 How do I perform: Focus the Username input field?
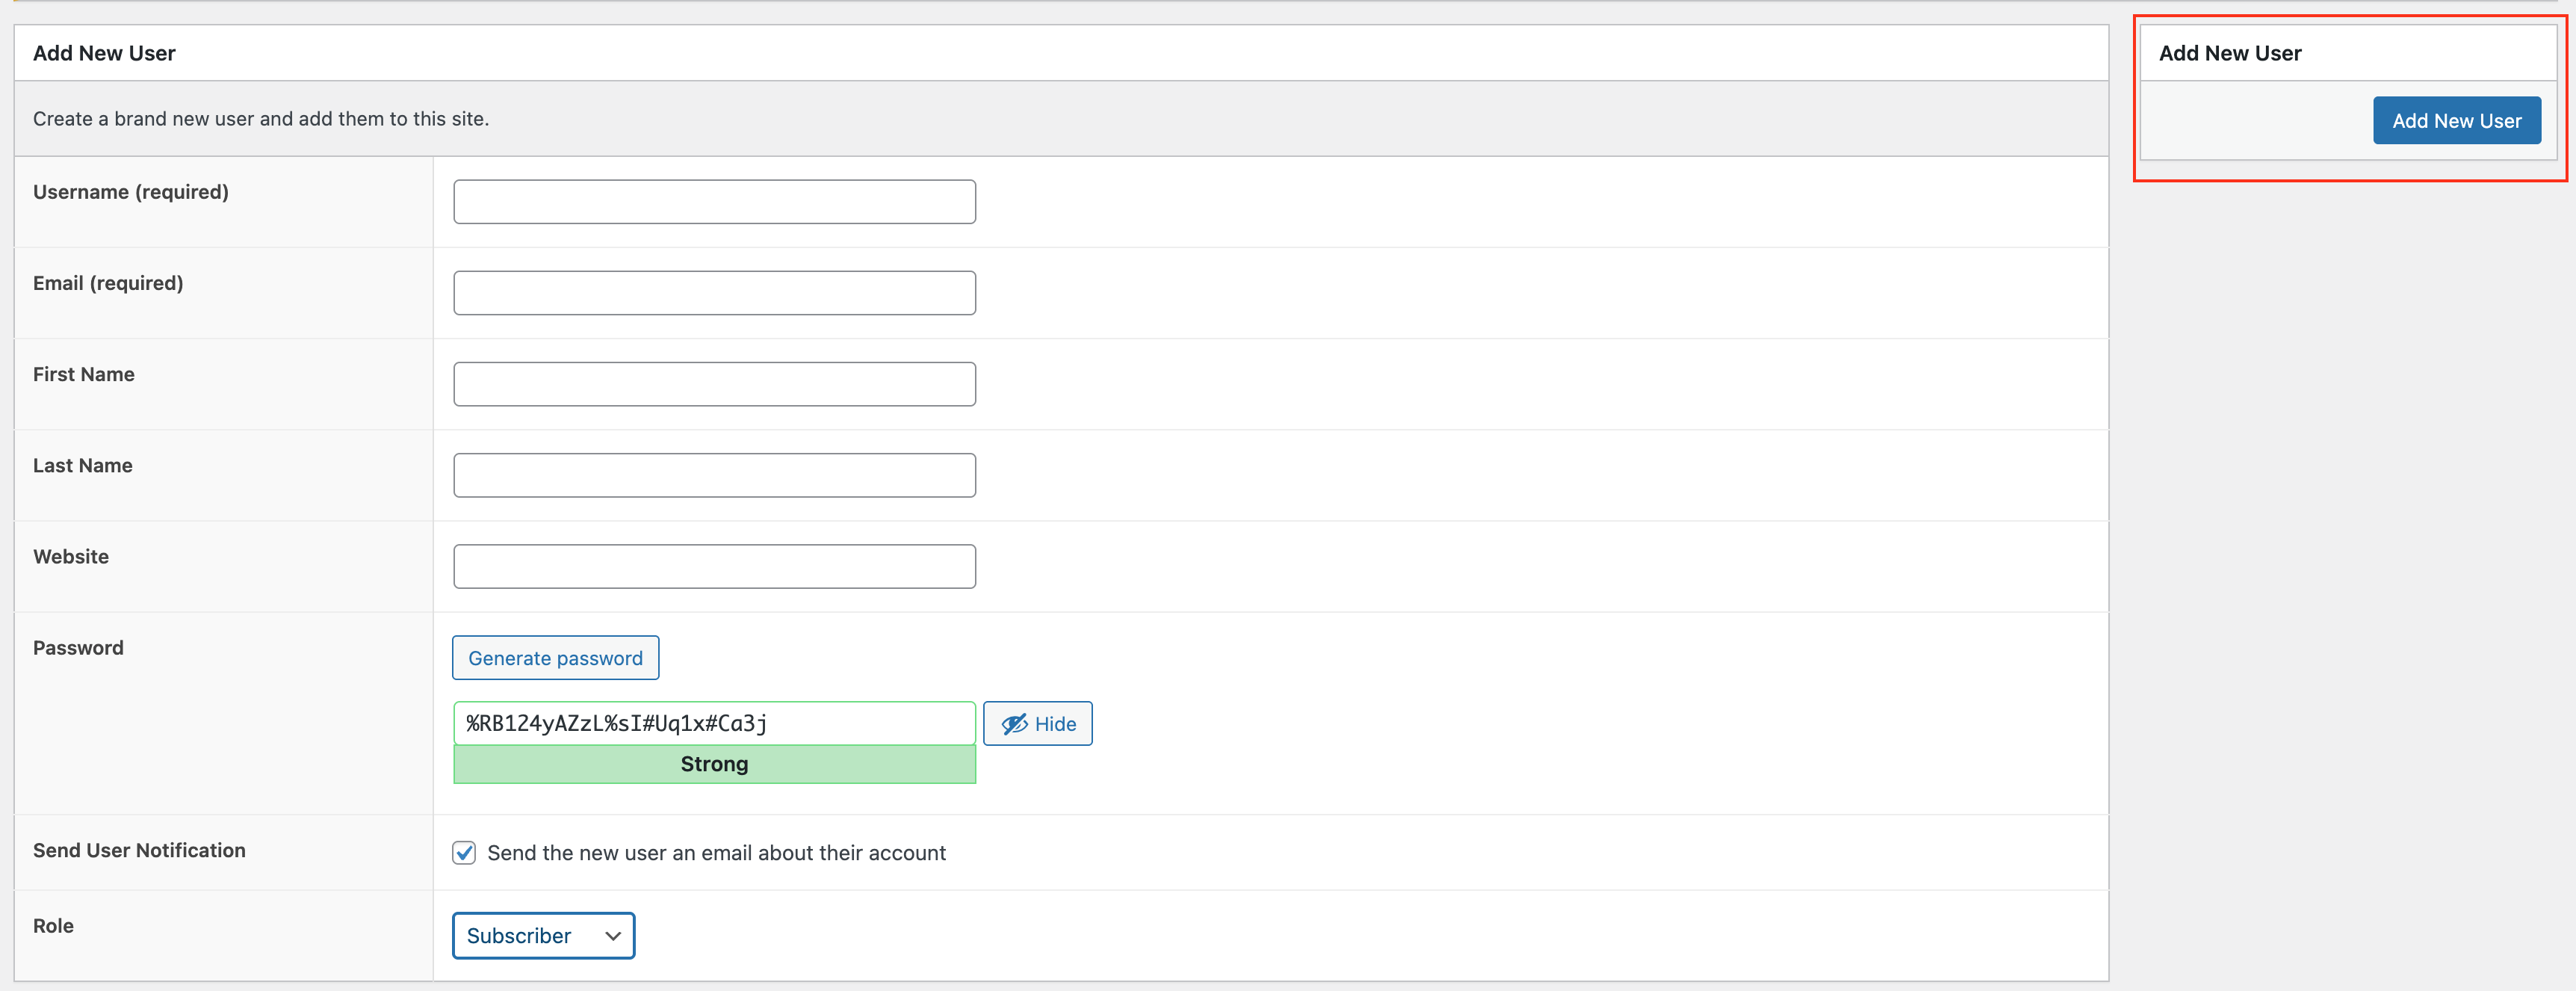click(714, 202)
